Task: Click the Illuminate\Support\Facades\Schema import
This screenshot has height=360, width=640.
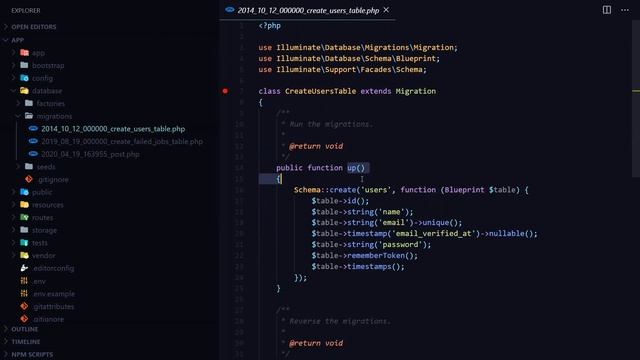Action: click(x=351, y=69)
